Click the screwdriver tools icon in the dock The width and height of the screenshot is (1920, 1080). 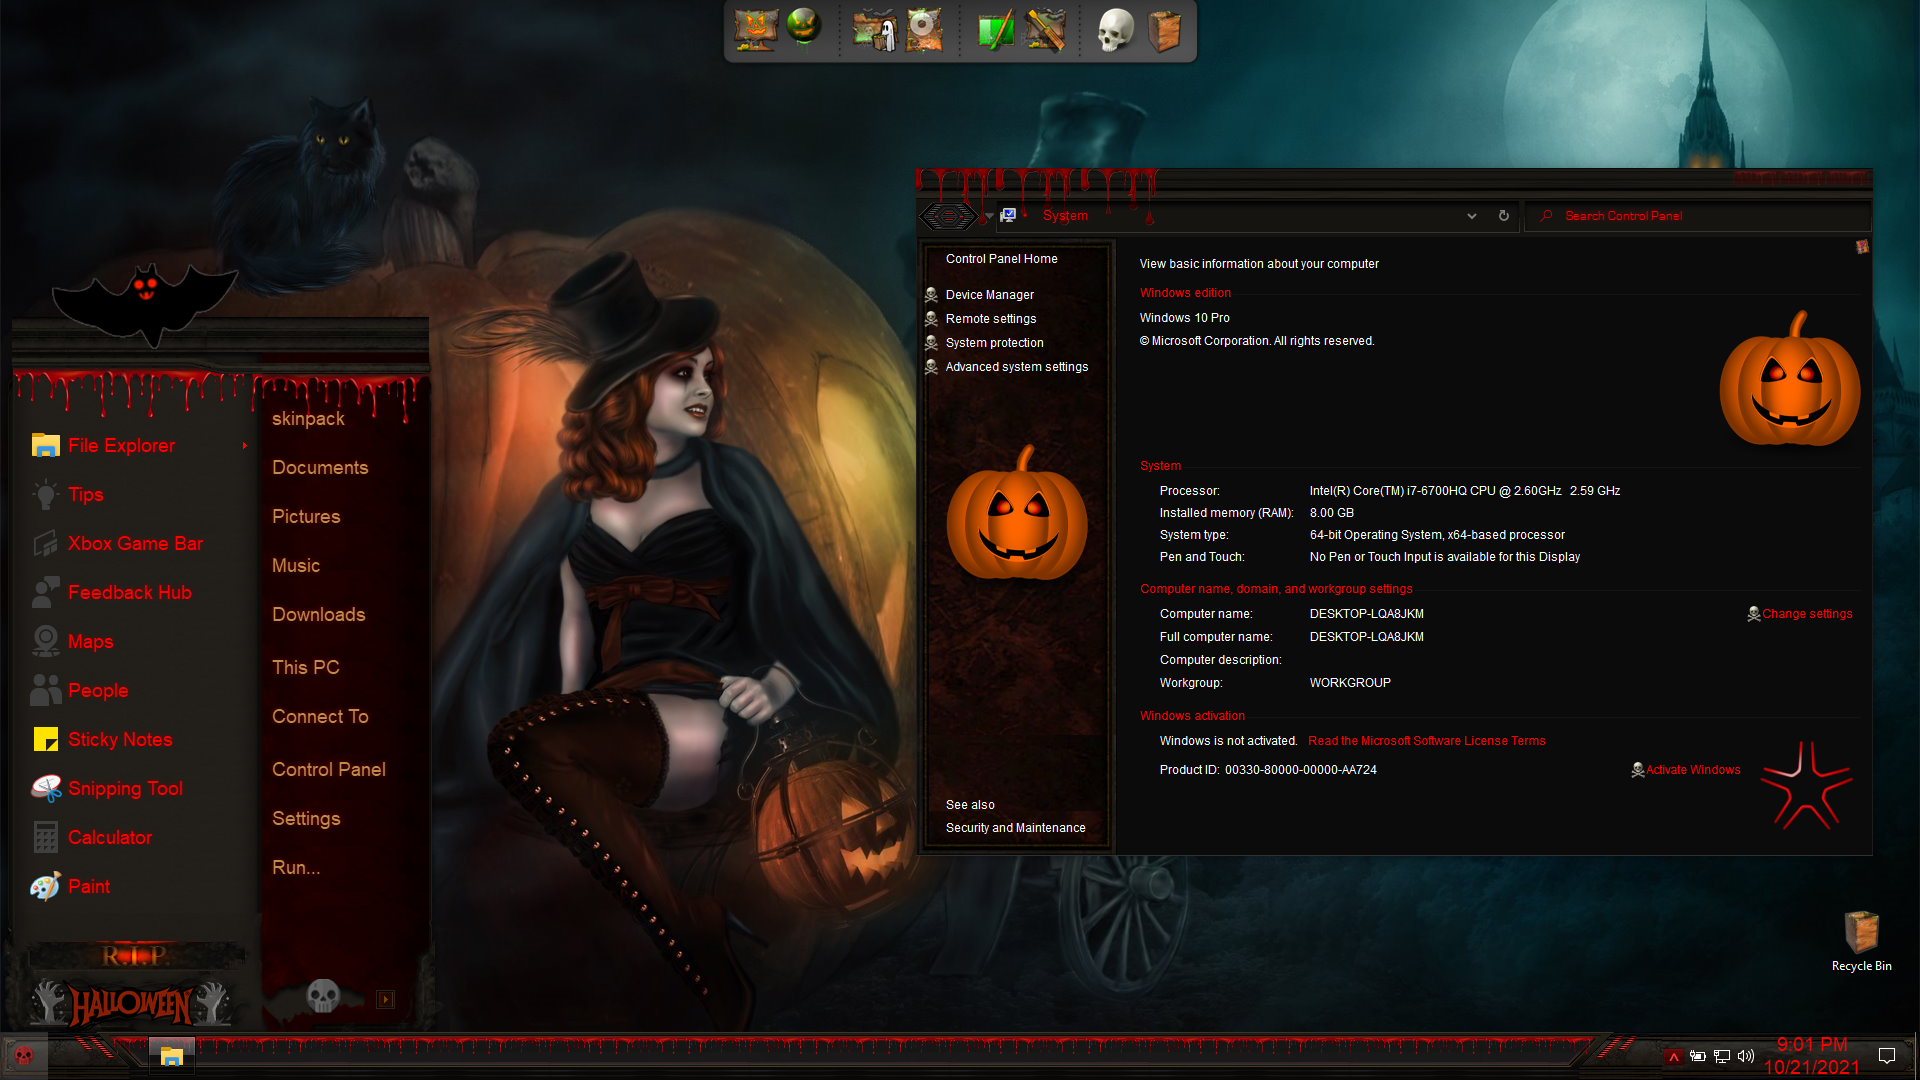pyautogui.click(x=1044, y=30)
